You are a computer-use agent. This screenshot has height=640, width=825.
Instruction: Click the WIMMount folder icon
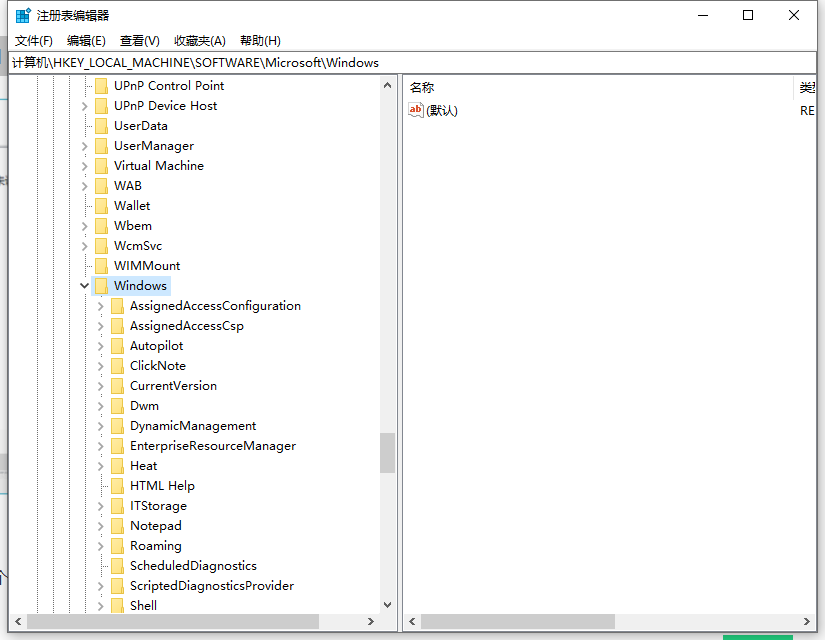(x=104, y=265)
